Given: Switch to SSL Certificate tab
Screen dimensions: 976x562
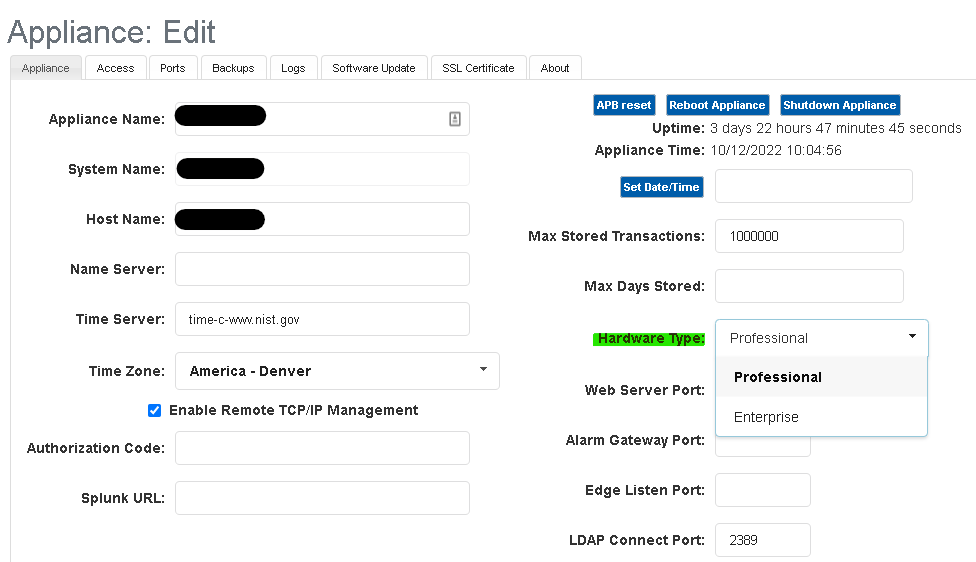Looking at the screenshot, I should tap(478, 68).
